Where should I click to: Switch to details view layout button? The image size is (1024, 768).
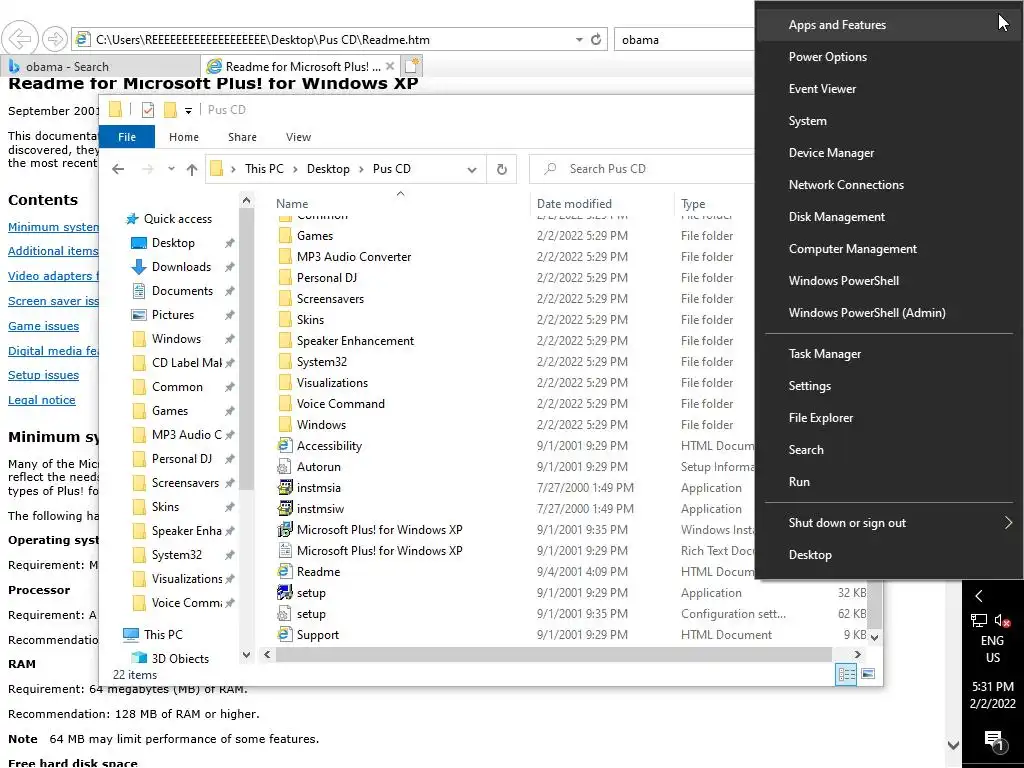[846, 674]
